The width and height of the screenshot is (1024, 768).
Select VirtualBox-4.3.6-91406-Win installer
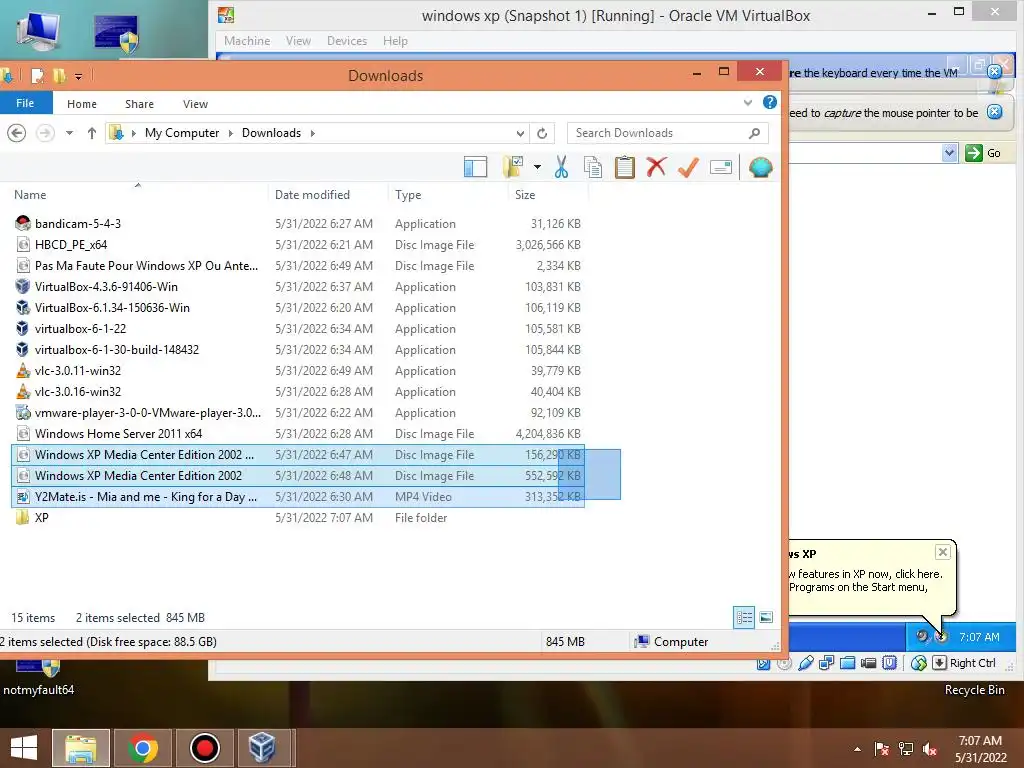click(x=106, y=286)
